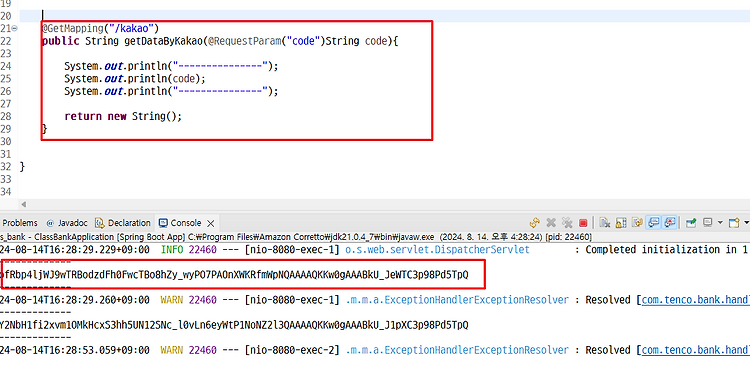Screen dimensions: 750x376
Task: Terminate the running app with red square
Action: 583,223
